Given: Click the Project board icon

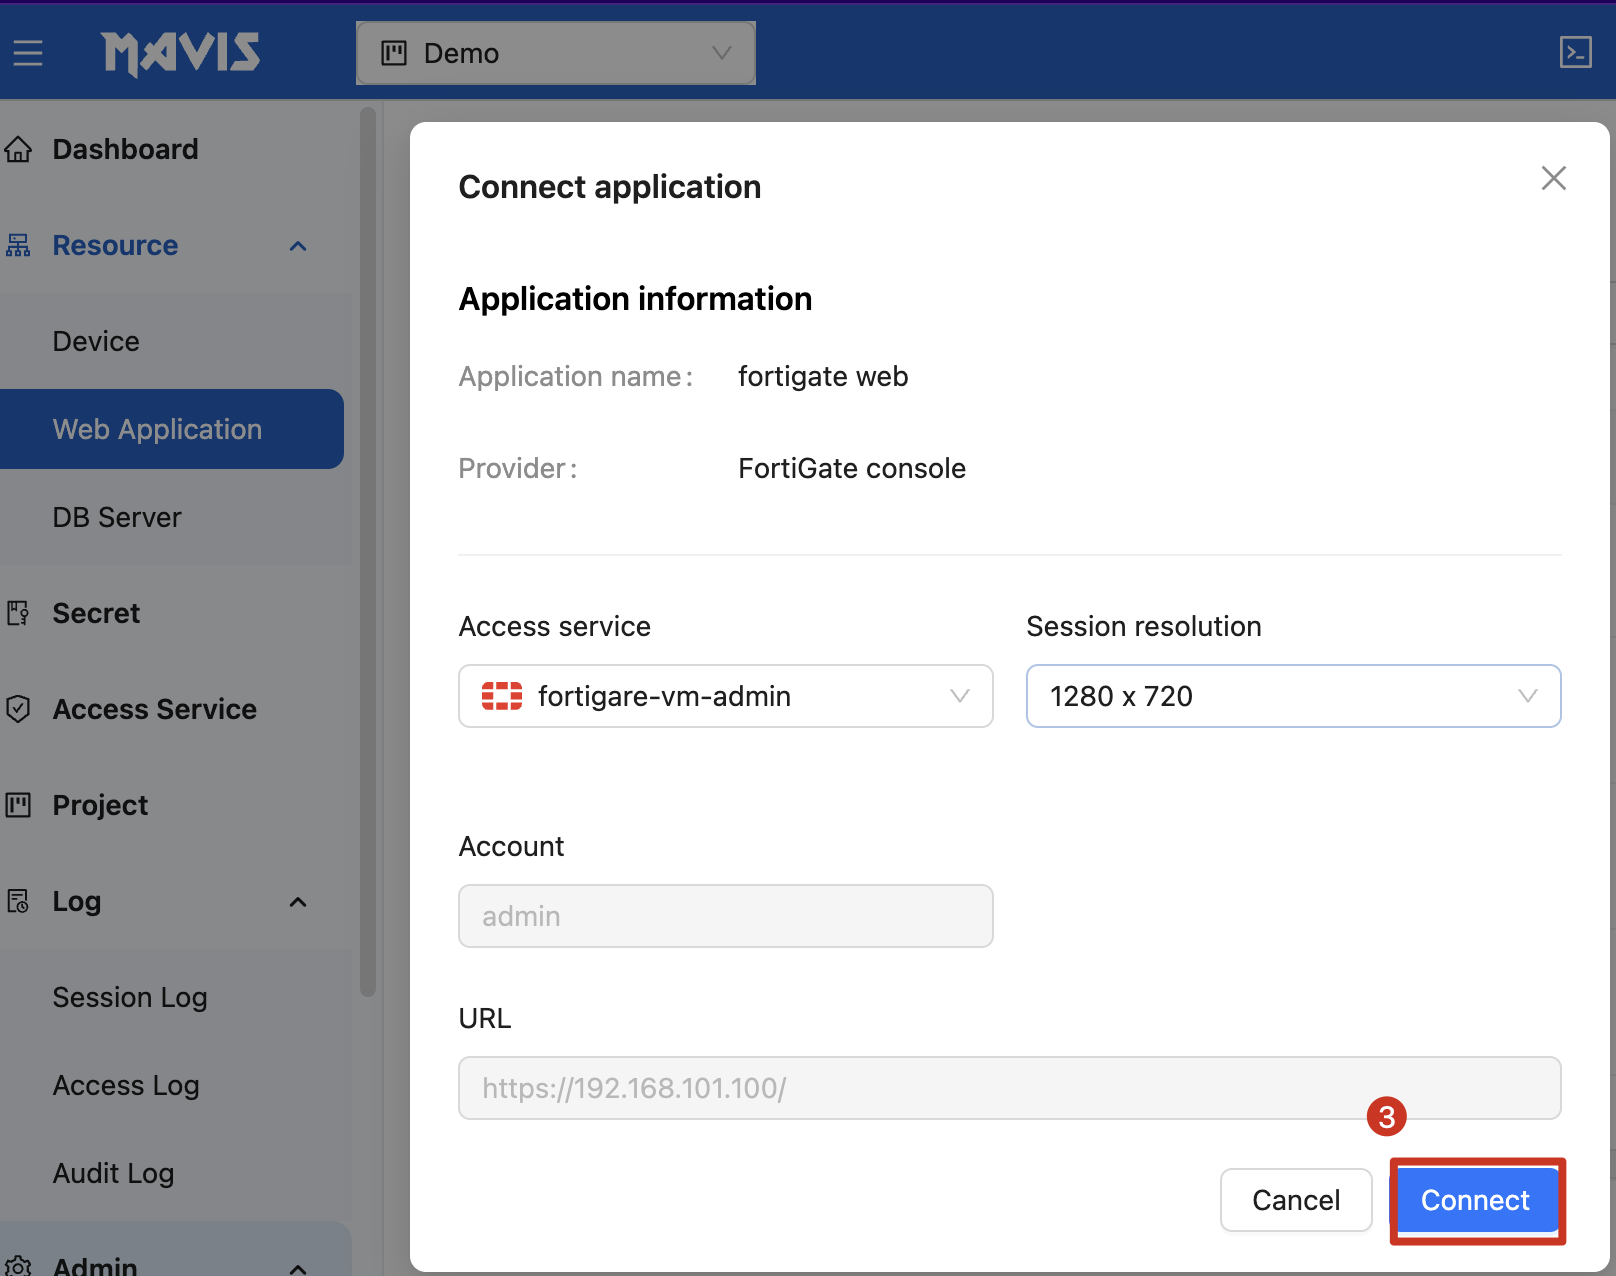Looking at the screenshot, I should pos(18,805).
